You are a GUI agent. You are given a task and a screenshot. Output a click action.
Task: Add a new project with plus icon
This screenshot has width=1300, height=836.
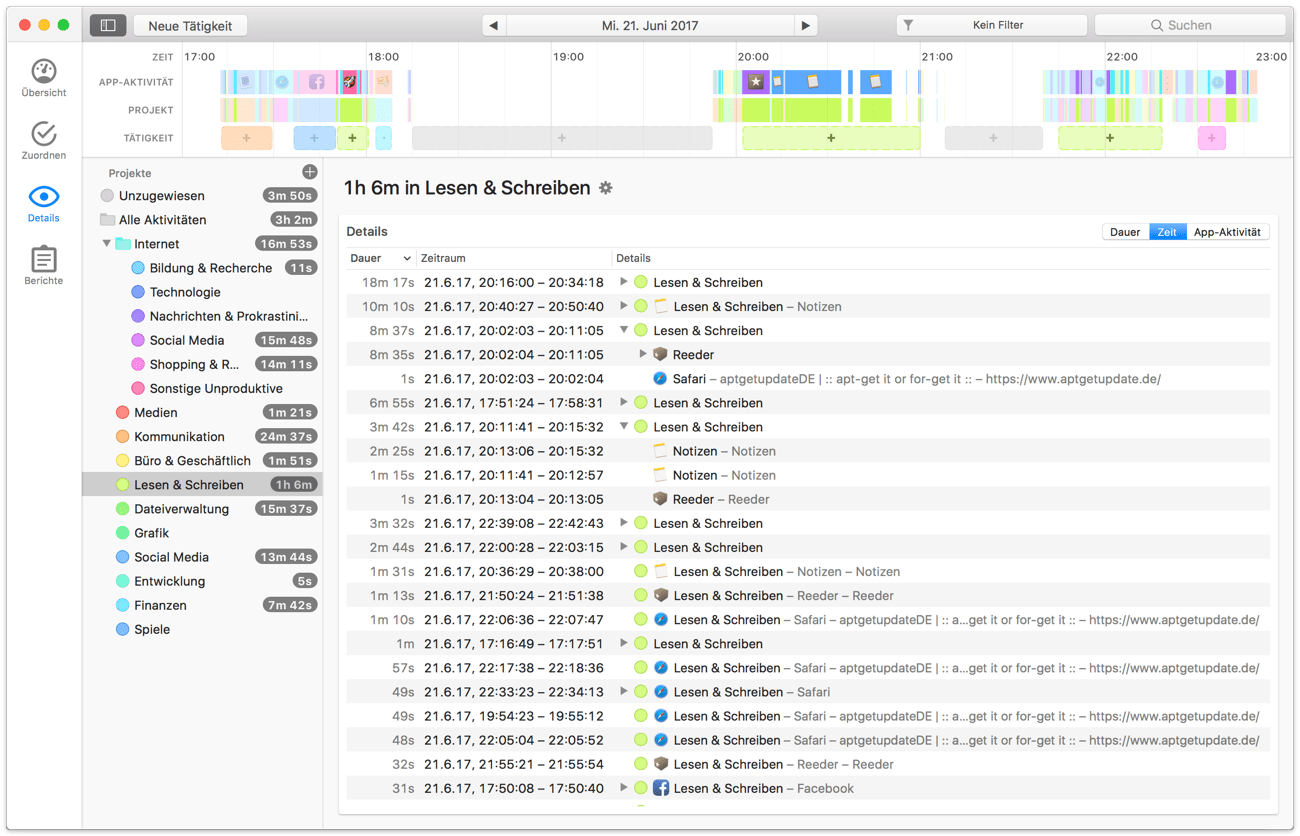click(309, 172)
